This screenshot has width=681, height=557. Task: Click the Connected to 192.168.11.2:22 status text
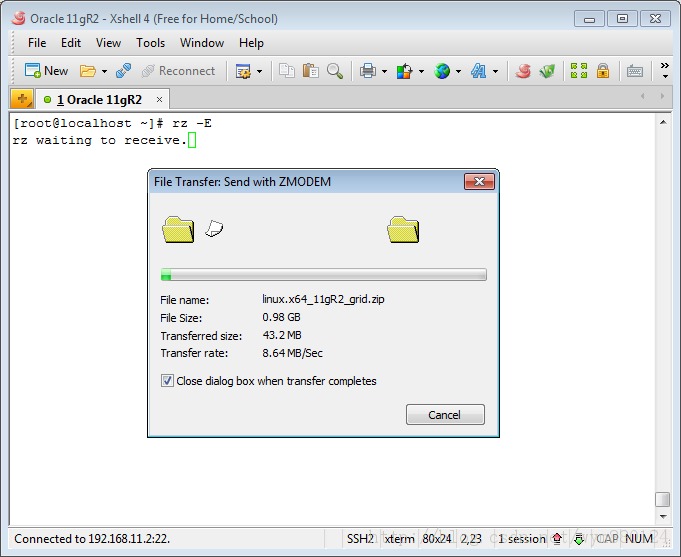pyautogui.click(x=92, y=539)
